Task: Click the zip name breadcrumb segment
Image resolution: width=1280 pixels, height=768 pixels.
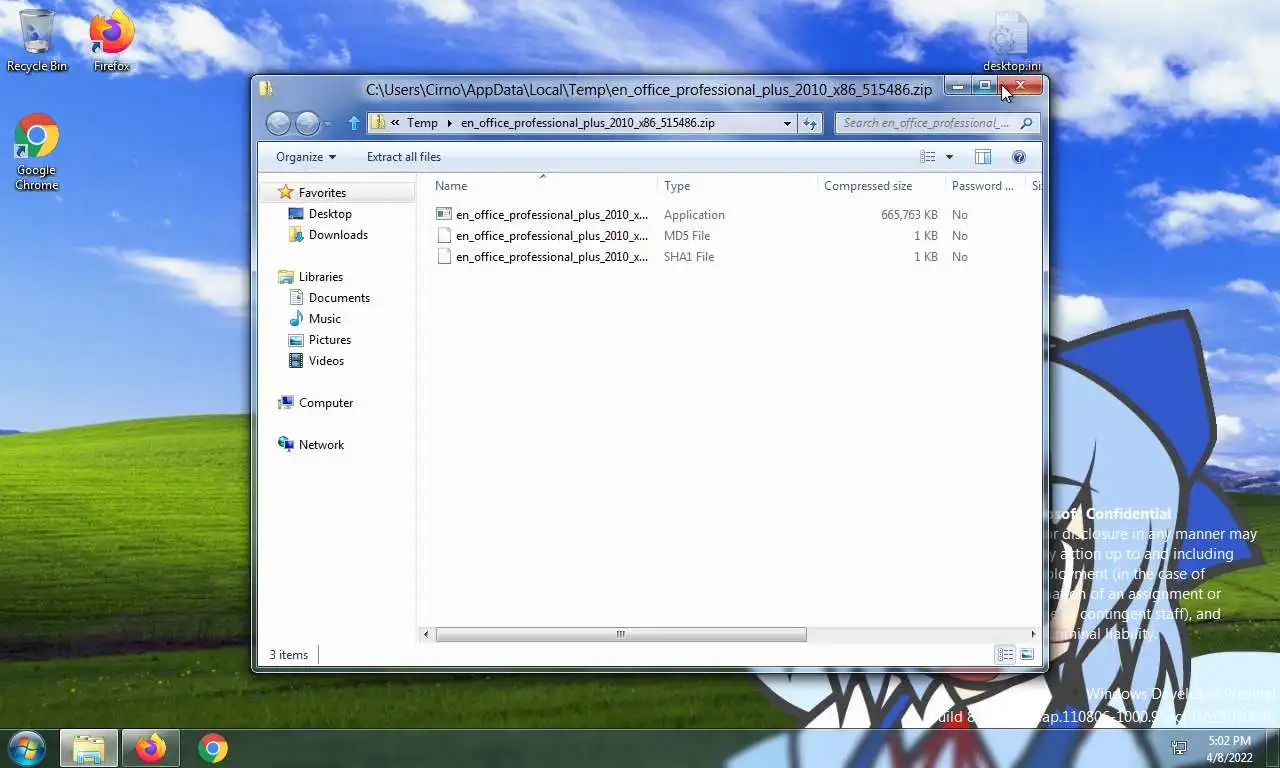Action: 588,123
